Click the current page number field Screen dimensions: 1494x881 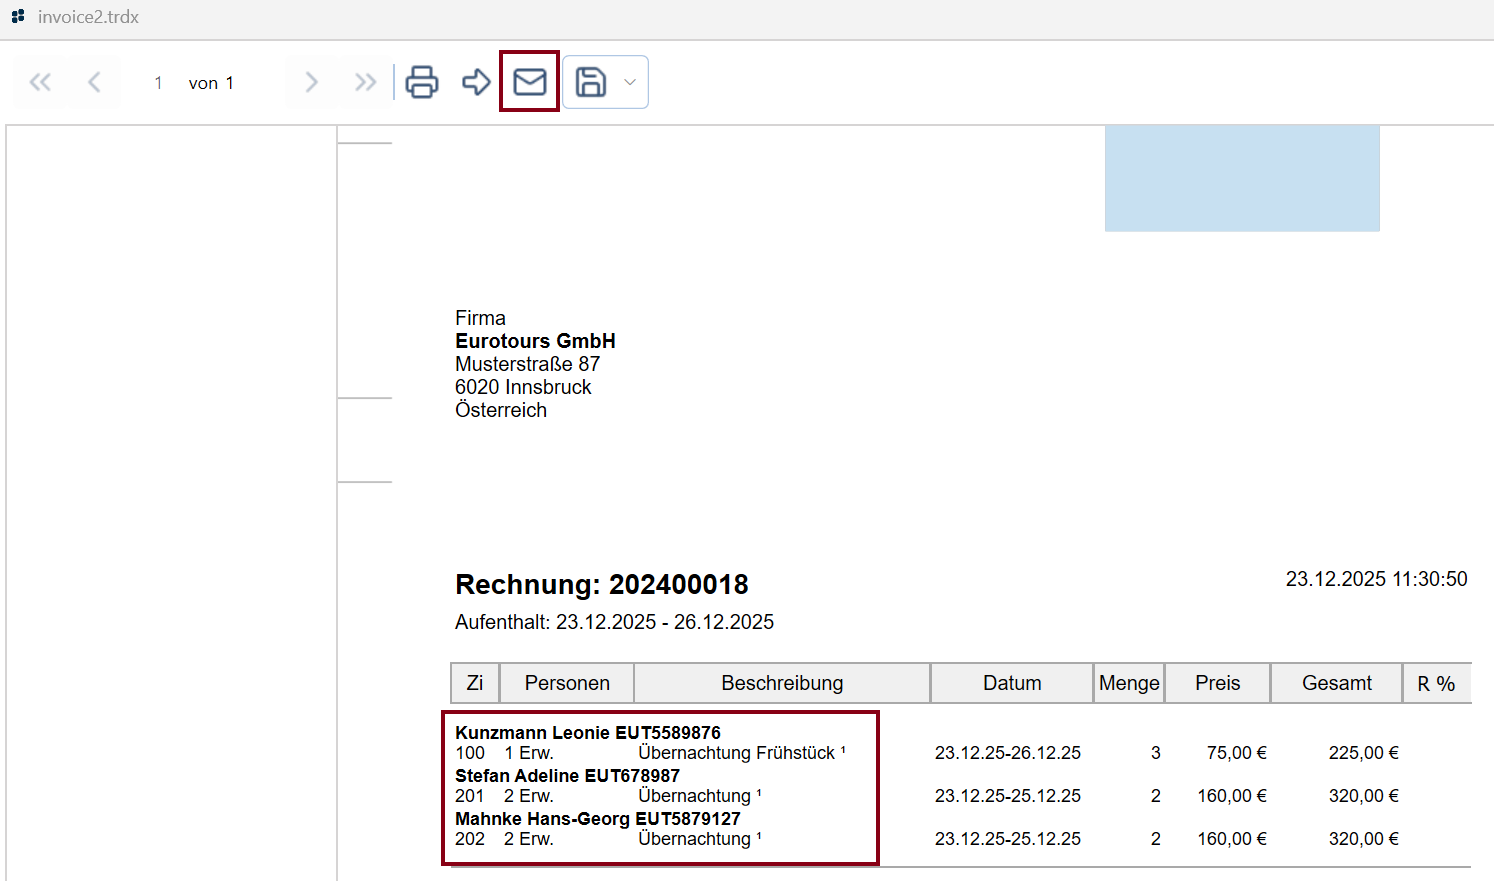click(x=158, y=83)
